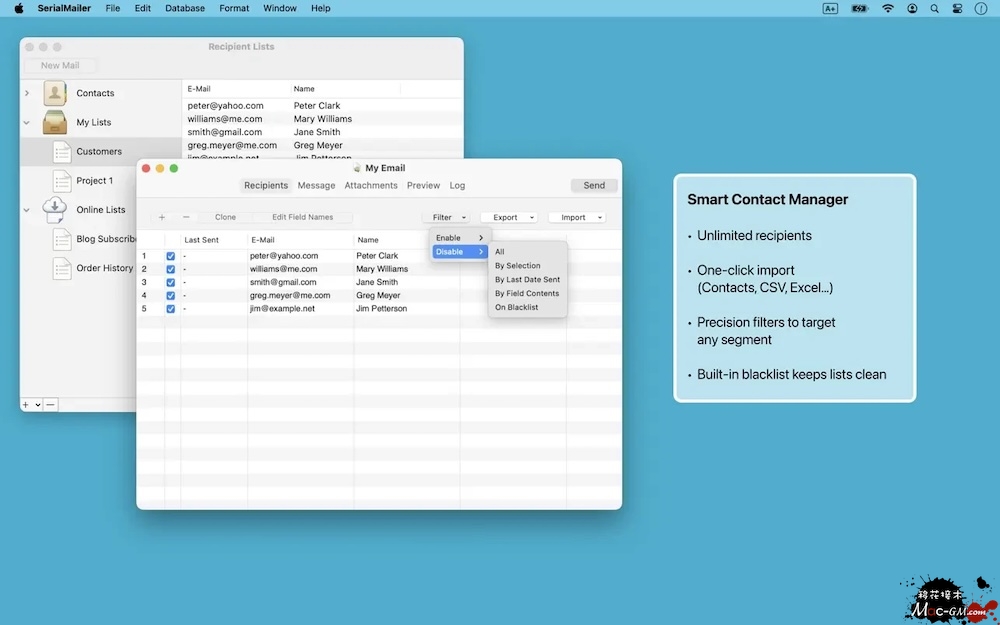Select the Customers list icon
The image size is (1000, 625).
61,152
